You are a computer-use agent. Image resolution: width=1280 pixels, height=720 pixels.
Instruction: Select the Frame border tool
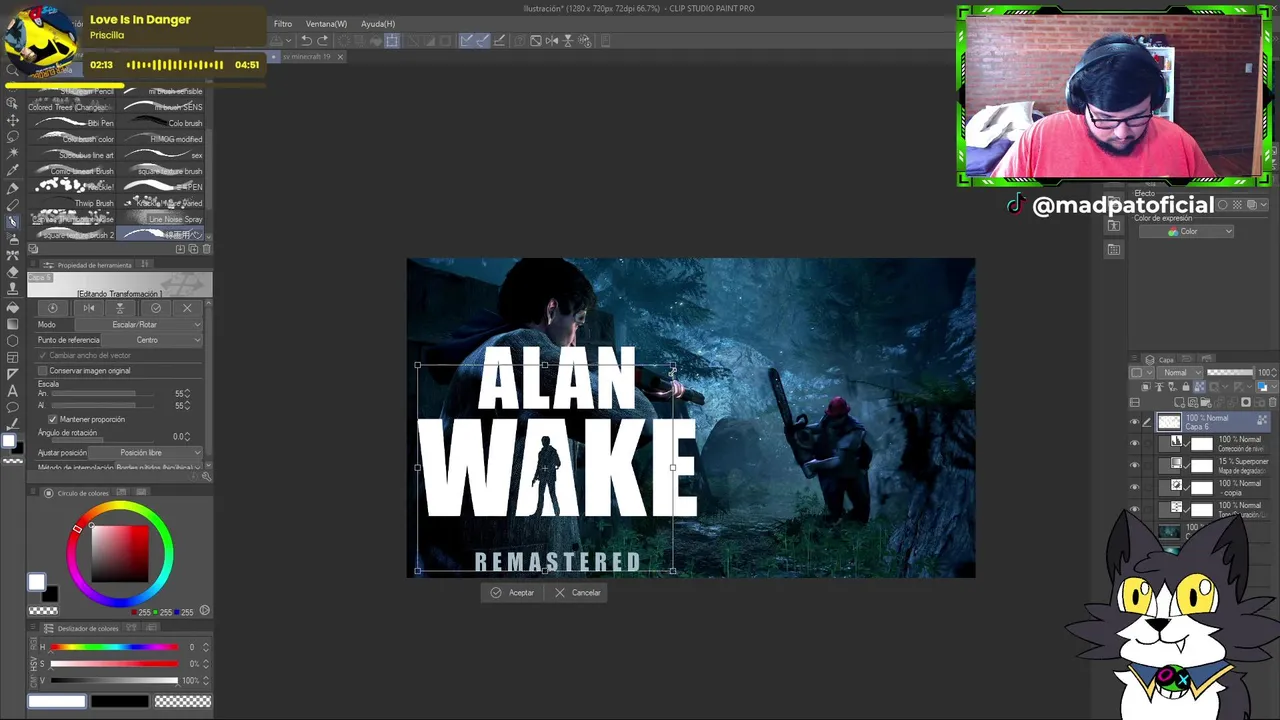[12, 358]
